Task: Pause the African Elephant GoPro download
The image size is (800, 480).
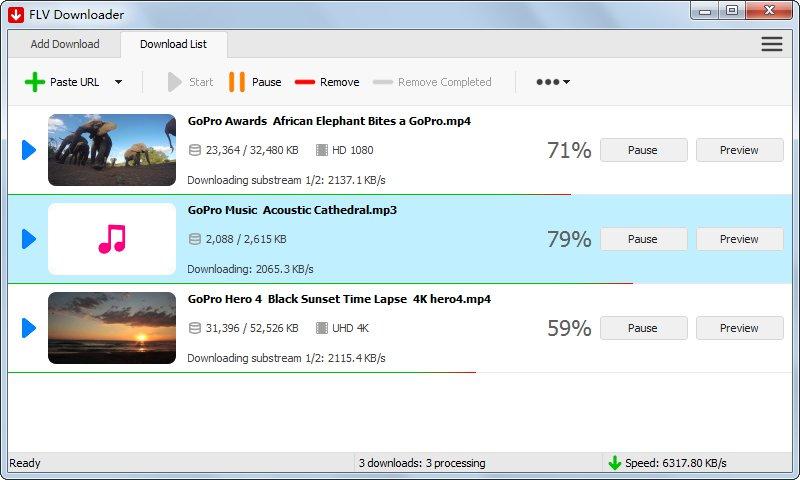Action: 643,150
